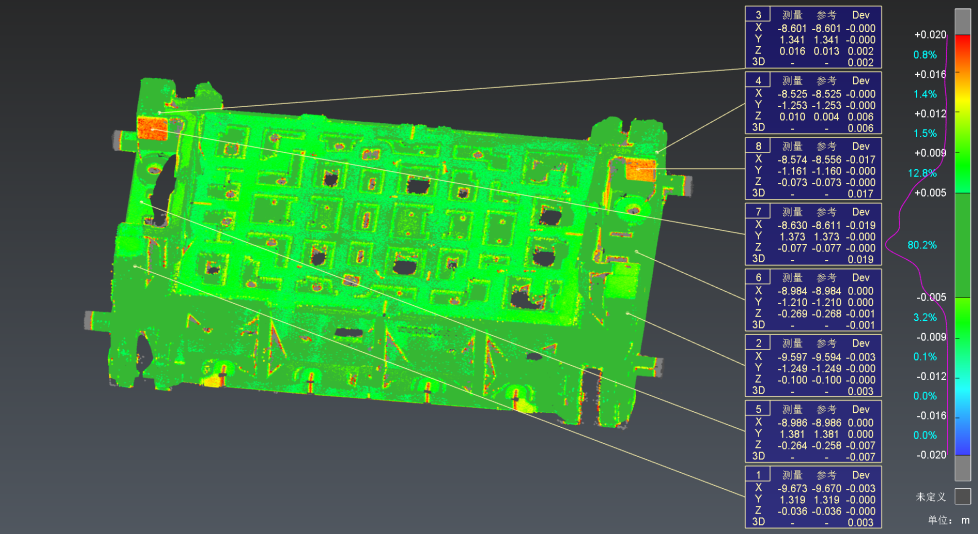Click measured Z value -0.036 in annotation 1

click(x=792, y=511)
